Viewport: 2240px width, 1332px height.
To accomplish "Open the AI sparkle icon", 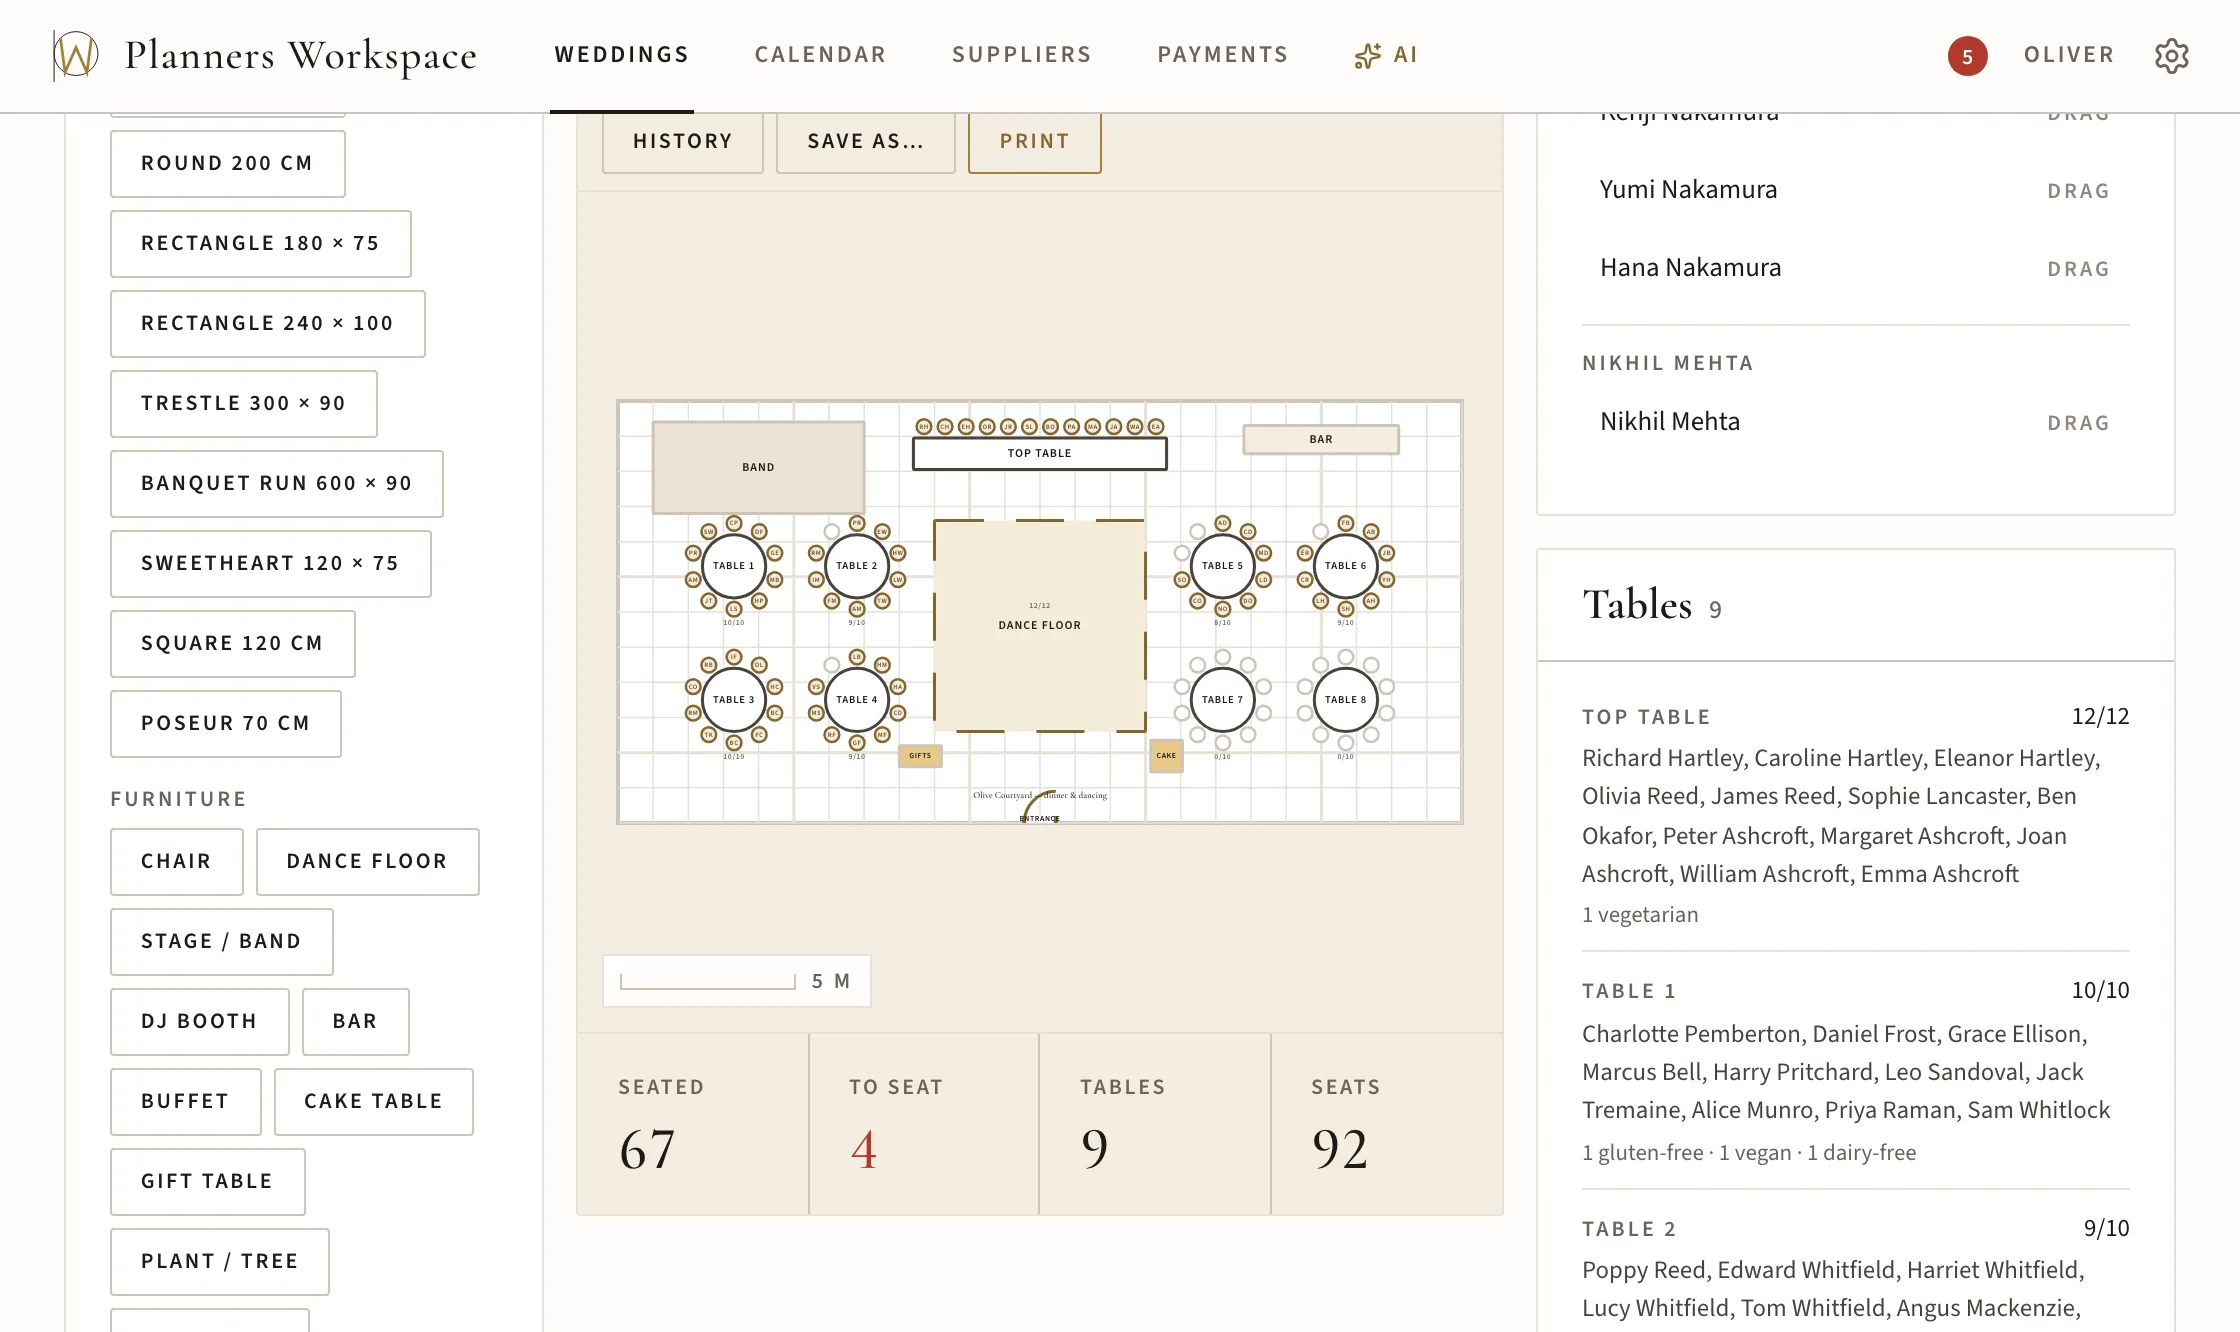I will click(x=1367, y=56).
